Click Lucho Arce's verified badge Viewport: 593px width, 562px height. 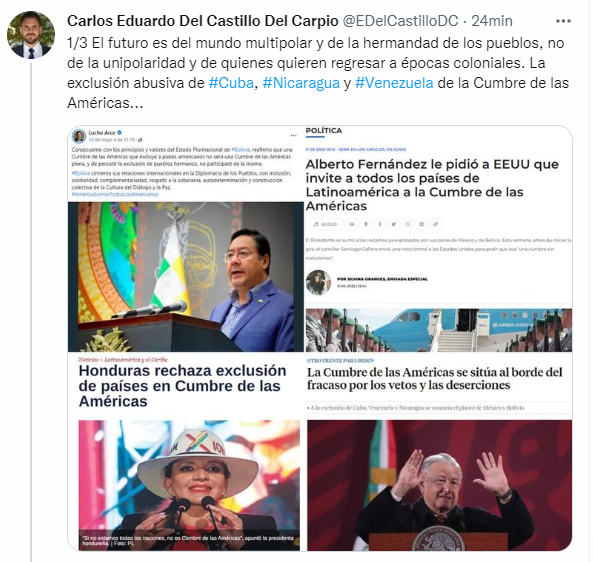pos(120,133)
